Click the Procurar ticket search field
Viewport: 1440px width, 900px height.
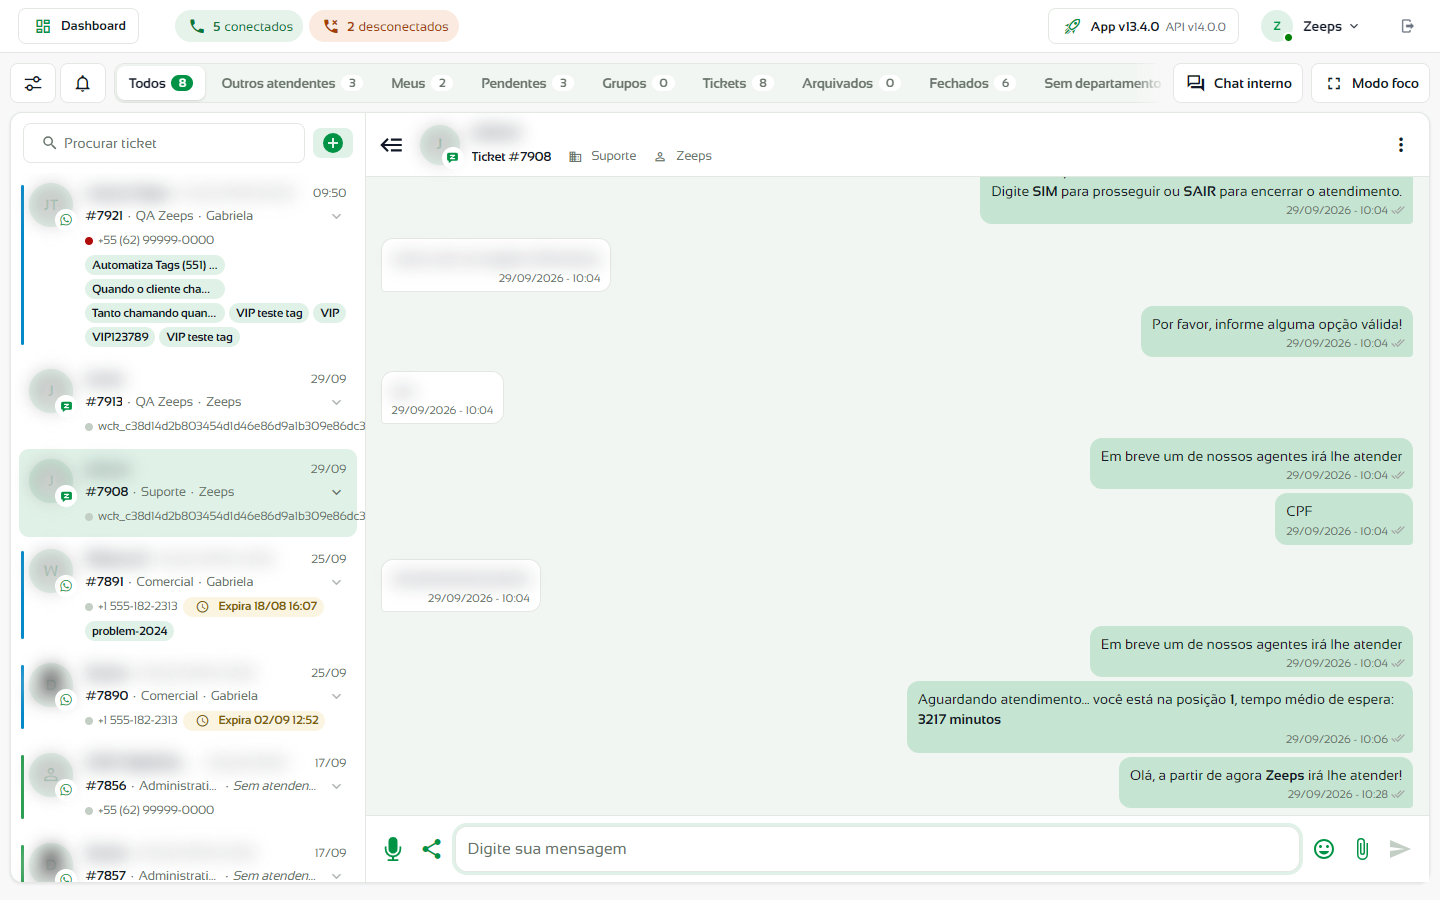[164, 143]
